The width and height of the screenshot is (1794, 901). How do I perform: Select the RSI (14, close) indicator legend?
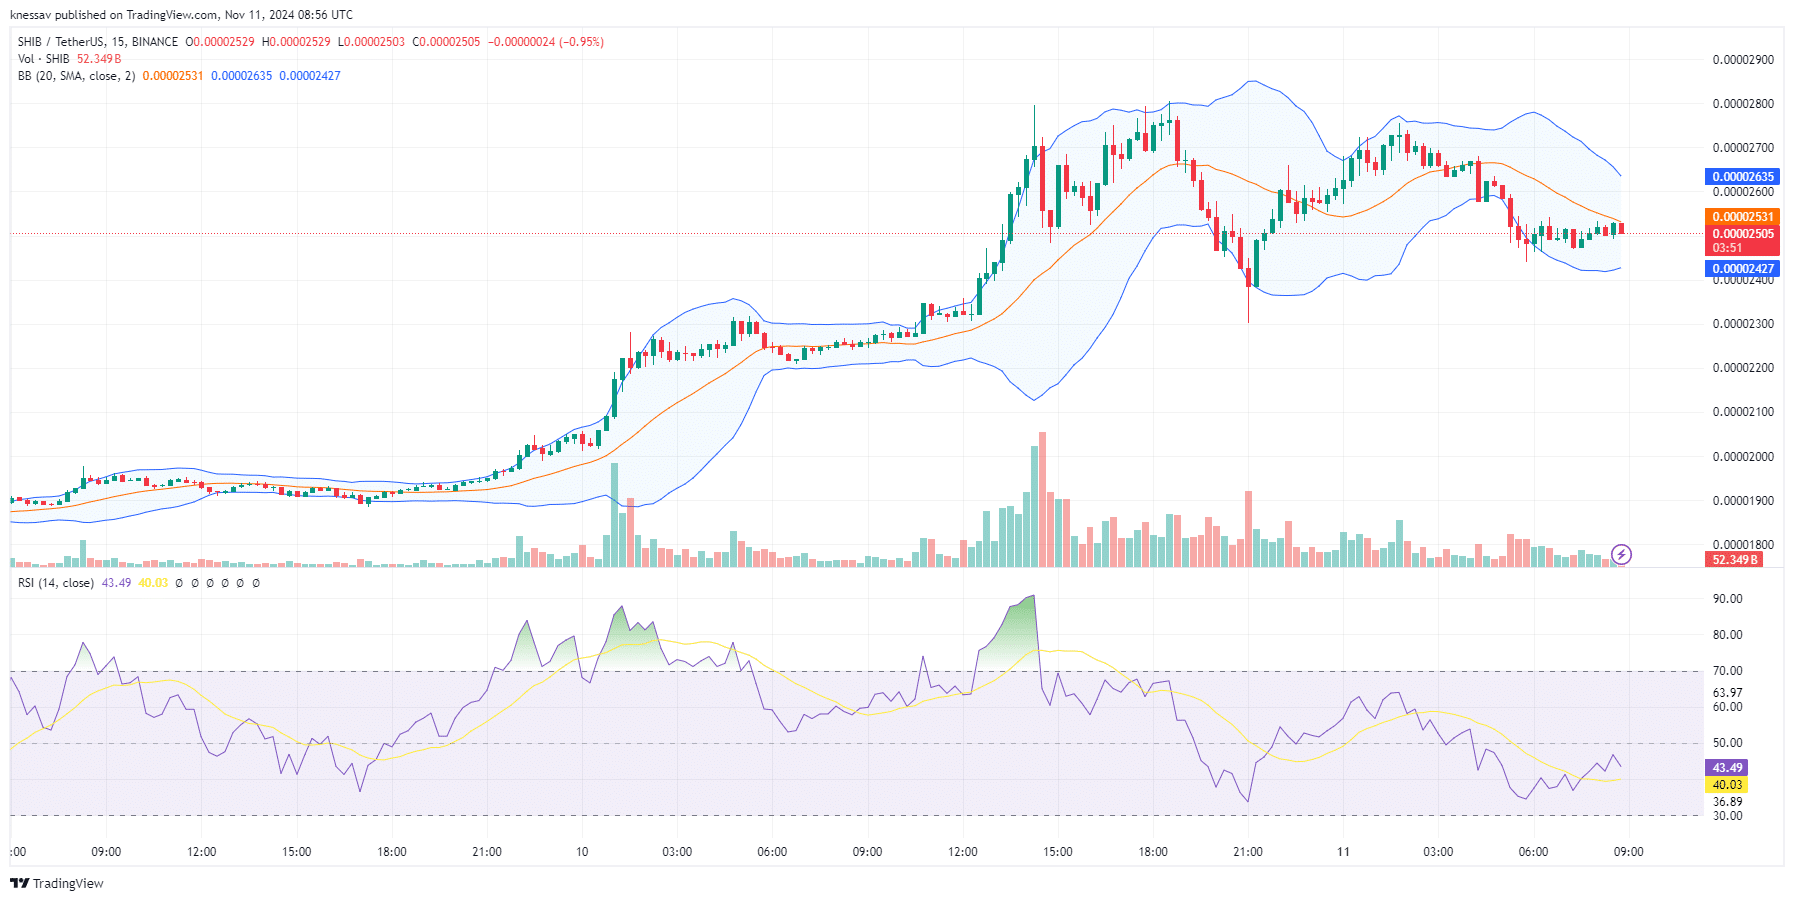click(56, 583)
